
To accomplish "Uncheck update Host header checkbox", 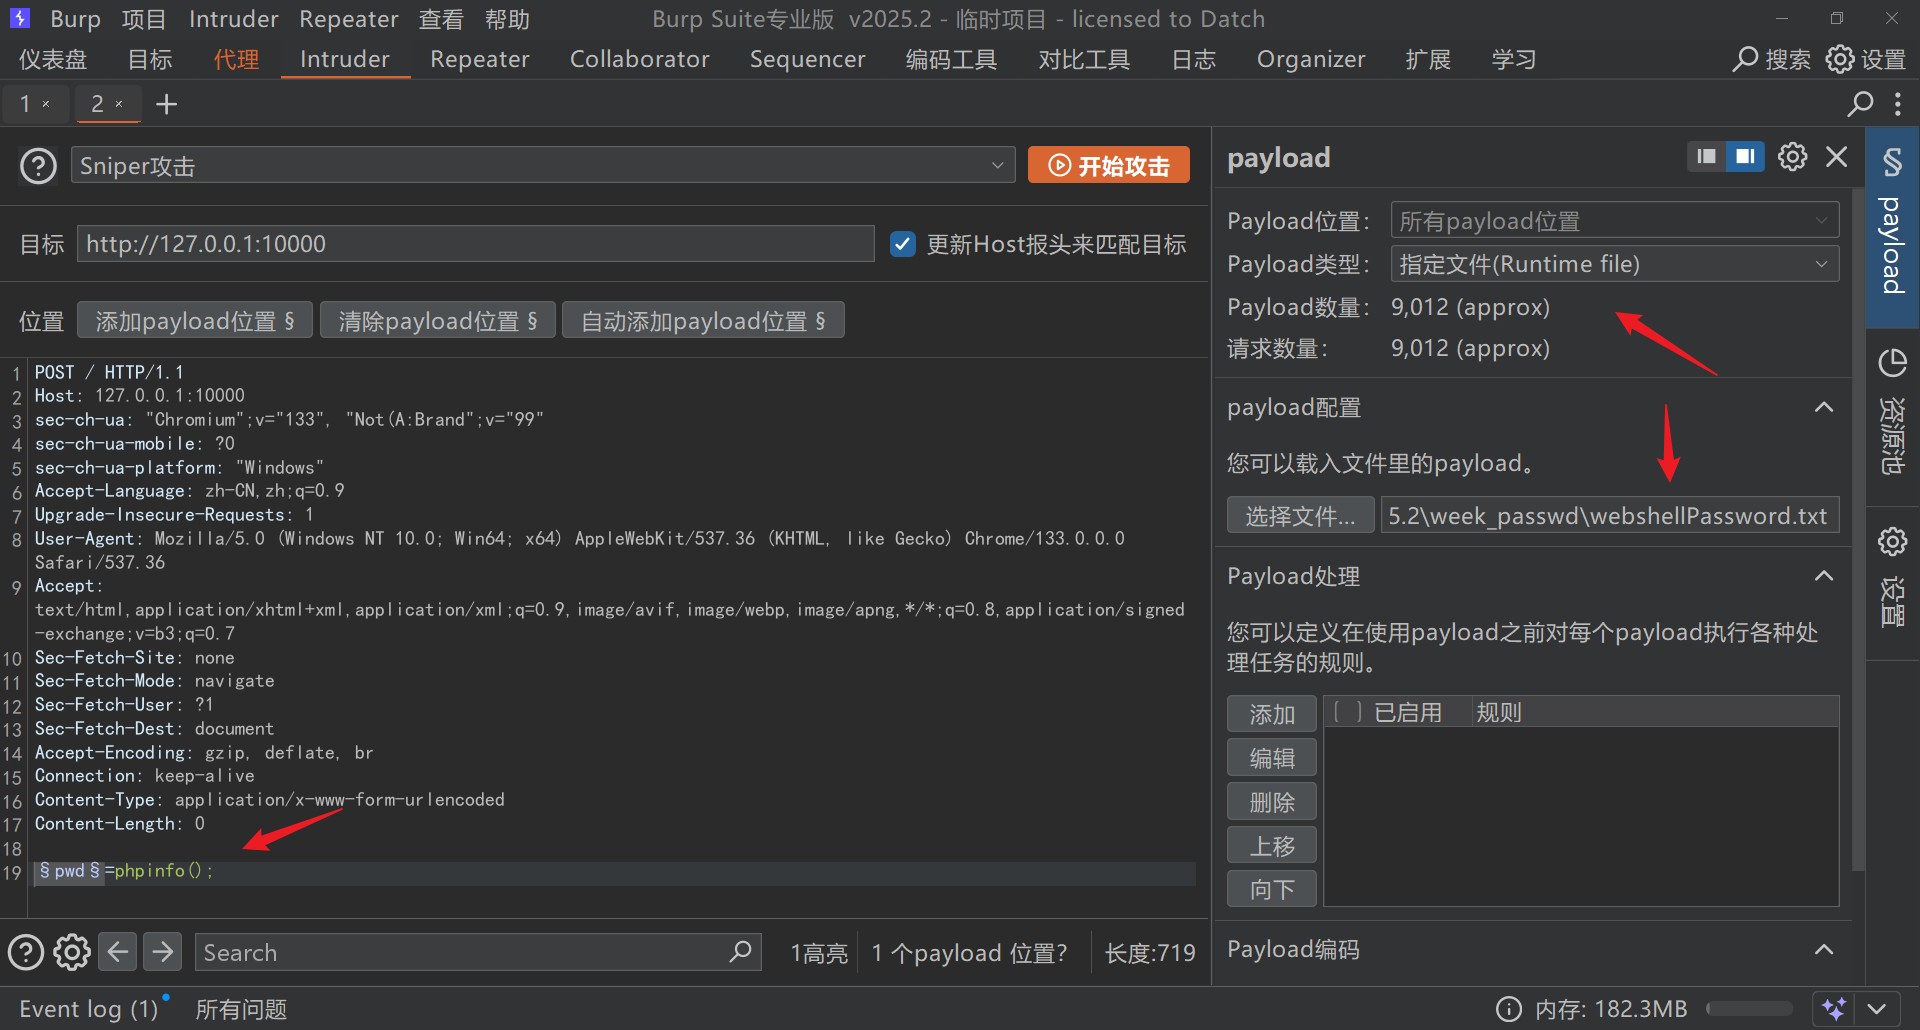I will [x=902, y=244].
